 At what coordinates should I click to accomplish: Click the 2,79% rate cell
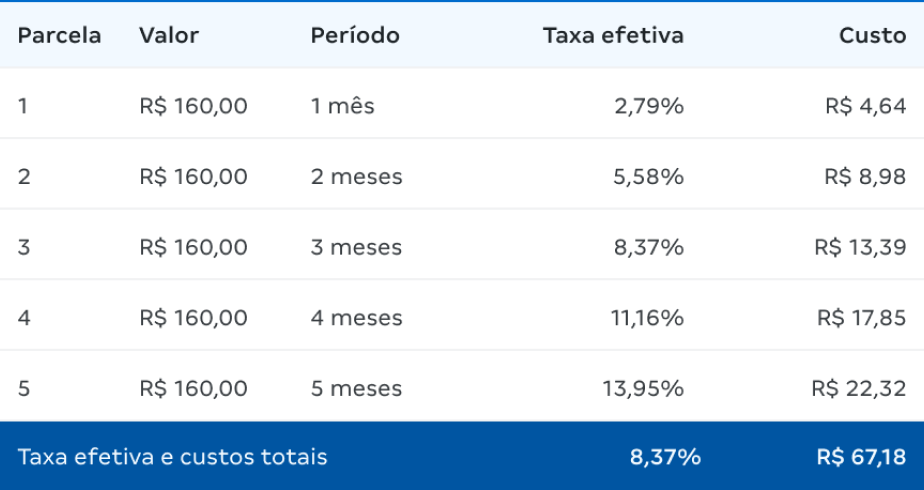pos(649,106)
